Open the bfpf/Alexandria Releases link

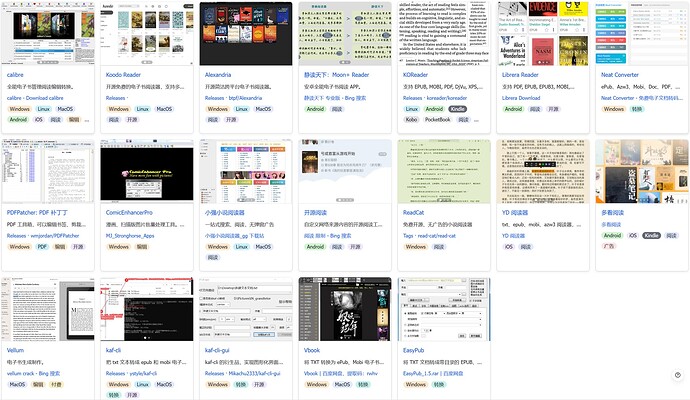pos(233,98)
